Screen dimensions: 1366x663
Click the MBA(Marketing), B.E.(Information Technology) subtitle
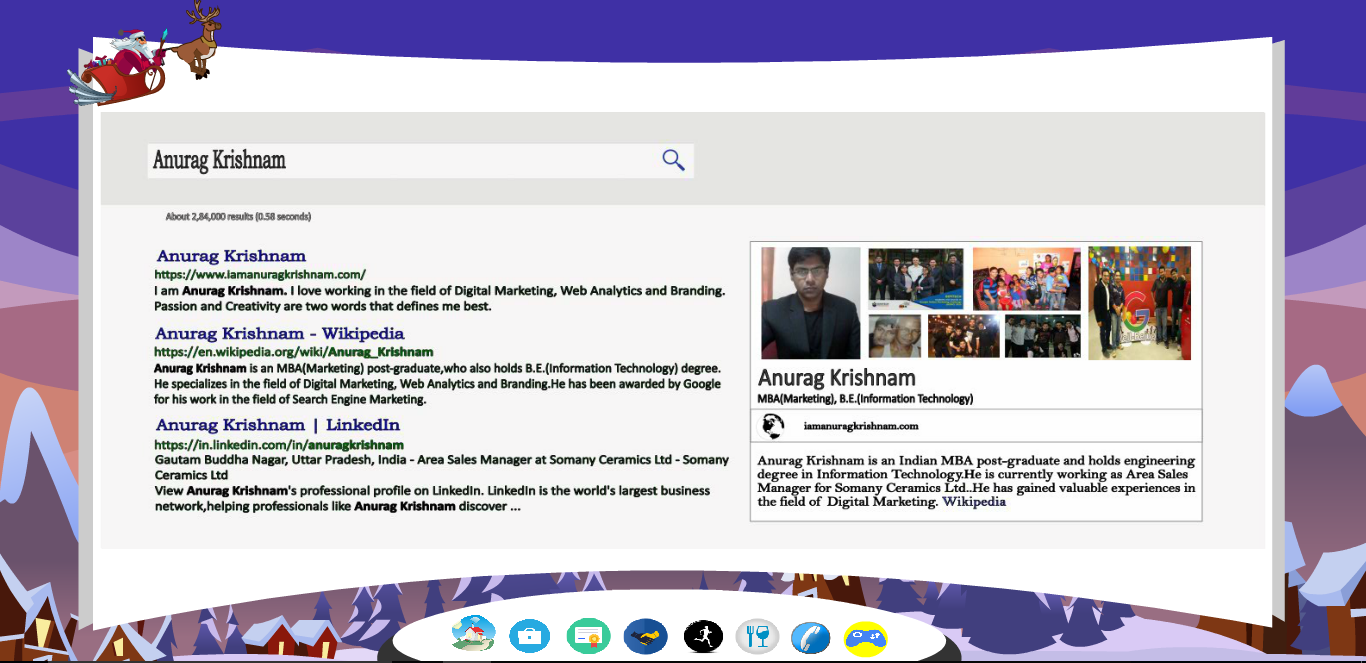coord(865,399)
